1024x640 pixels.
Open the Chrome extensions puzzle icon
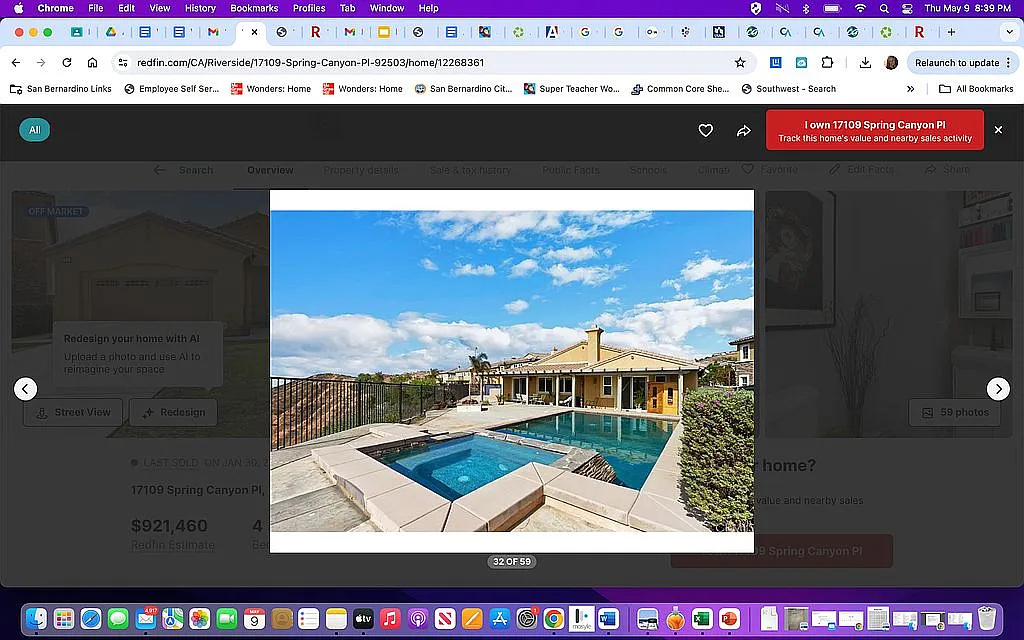click(827, 62)
